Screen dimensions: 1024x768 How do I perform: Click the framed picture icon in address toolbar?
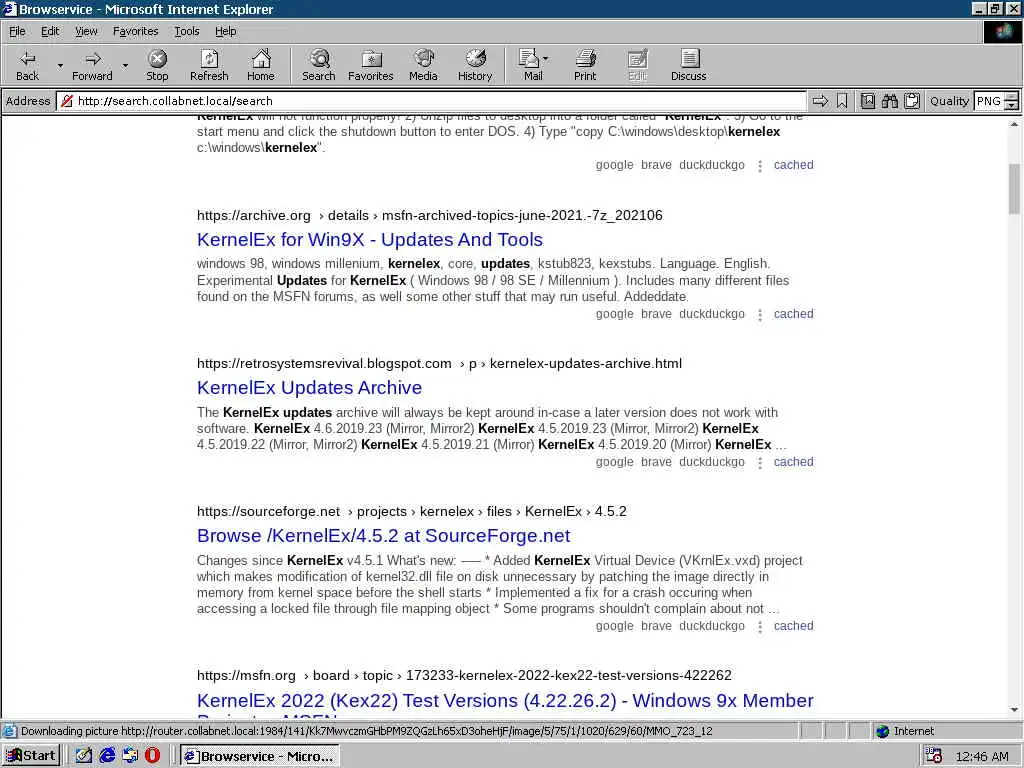867,101
